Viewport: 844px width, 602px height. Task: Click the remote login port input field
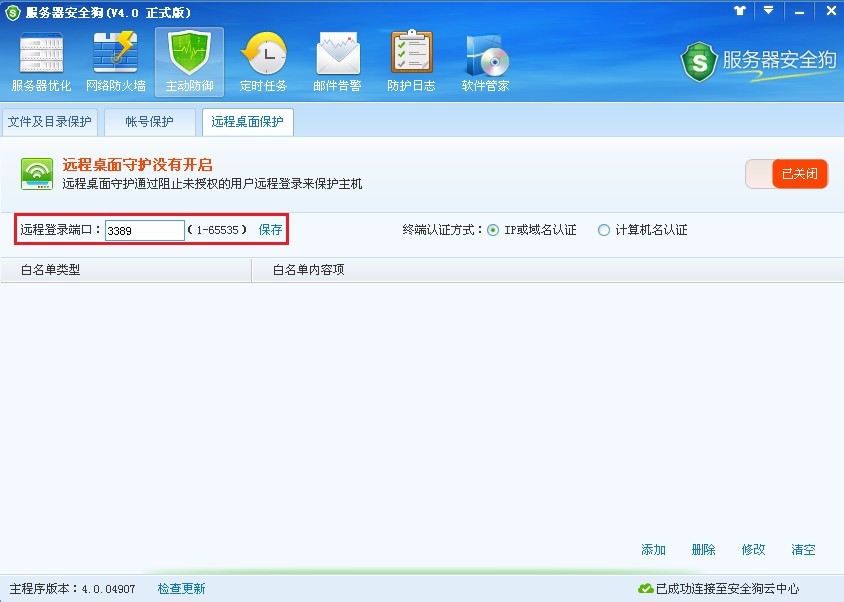(x=144, y=229)
